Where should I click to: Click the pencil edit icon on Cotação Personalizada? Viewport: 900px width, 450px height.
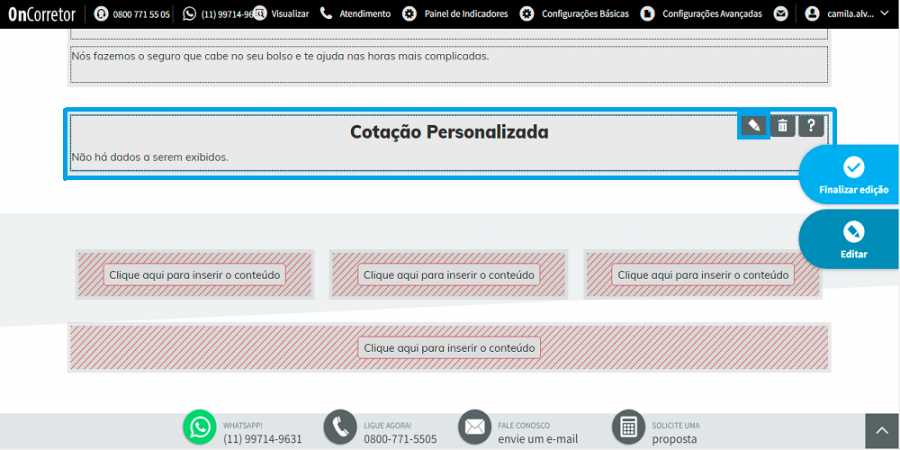click(754, 125)
